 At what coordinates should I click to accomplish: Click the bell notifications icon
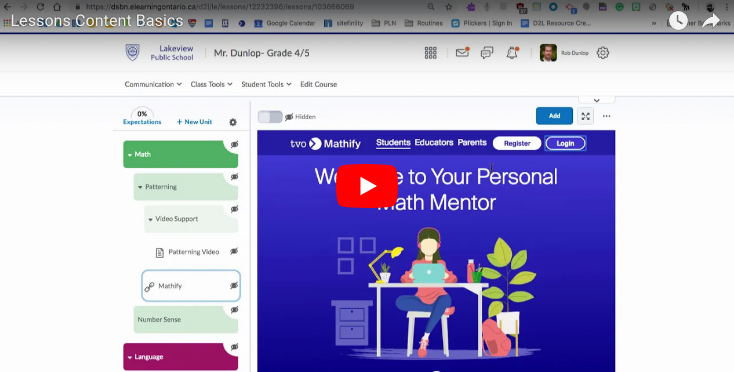[x=512, y=53]
